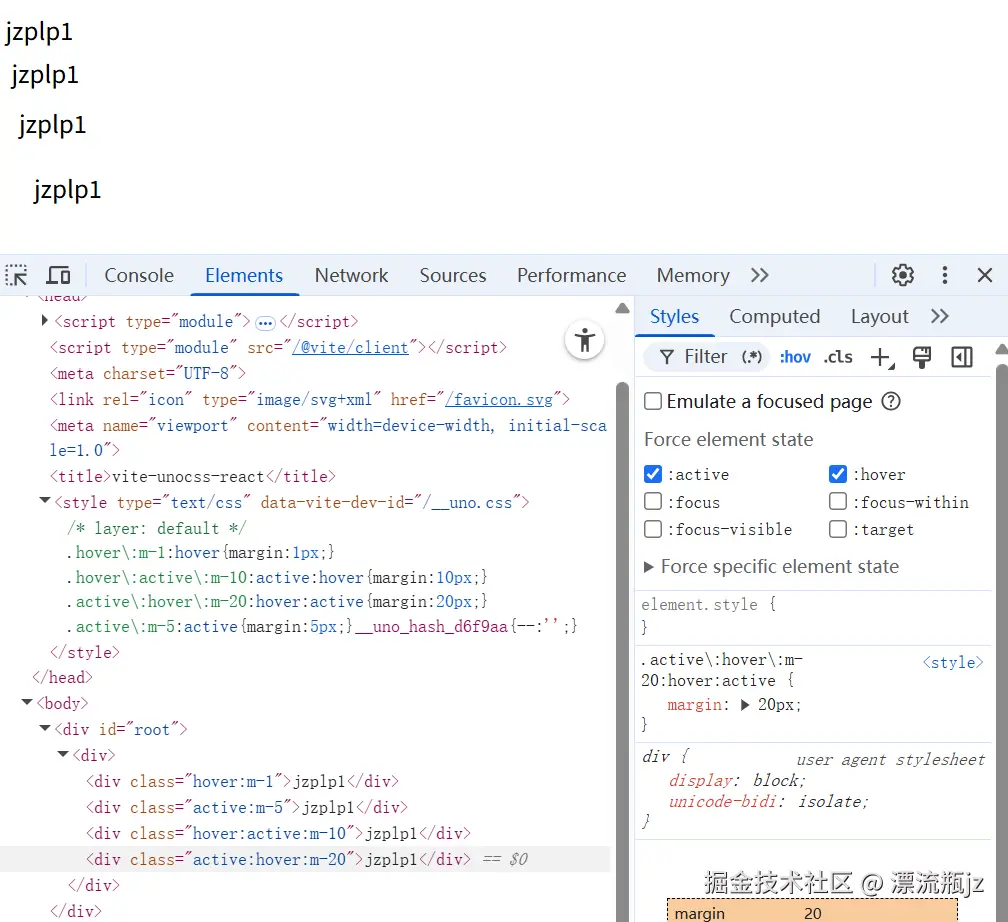
Task: Click the accessibility tree toggle button
Action: click(584, 339)
